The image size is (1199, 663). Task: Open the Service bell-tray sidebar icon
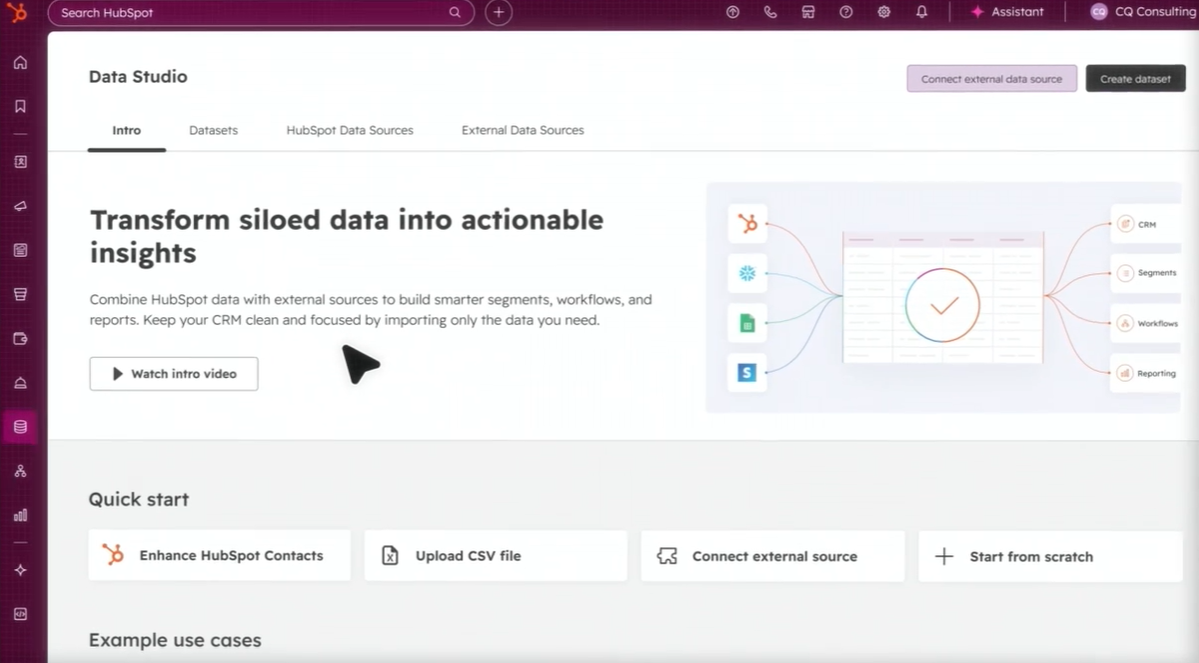click(x=21, y=383)
